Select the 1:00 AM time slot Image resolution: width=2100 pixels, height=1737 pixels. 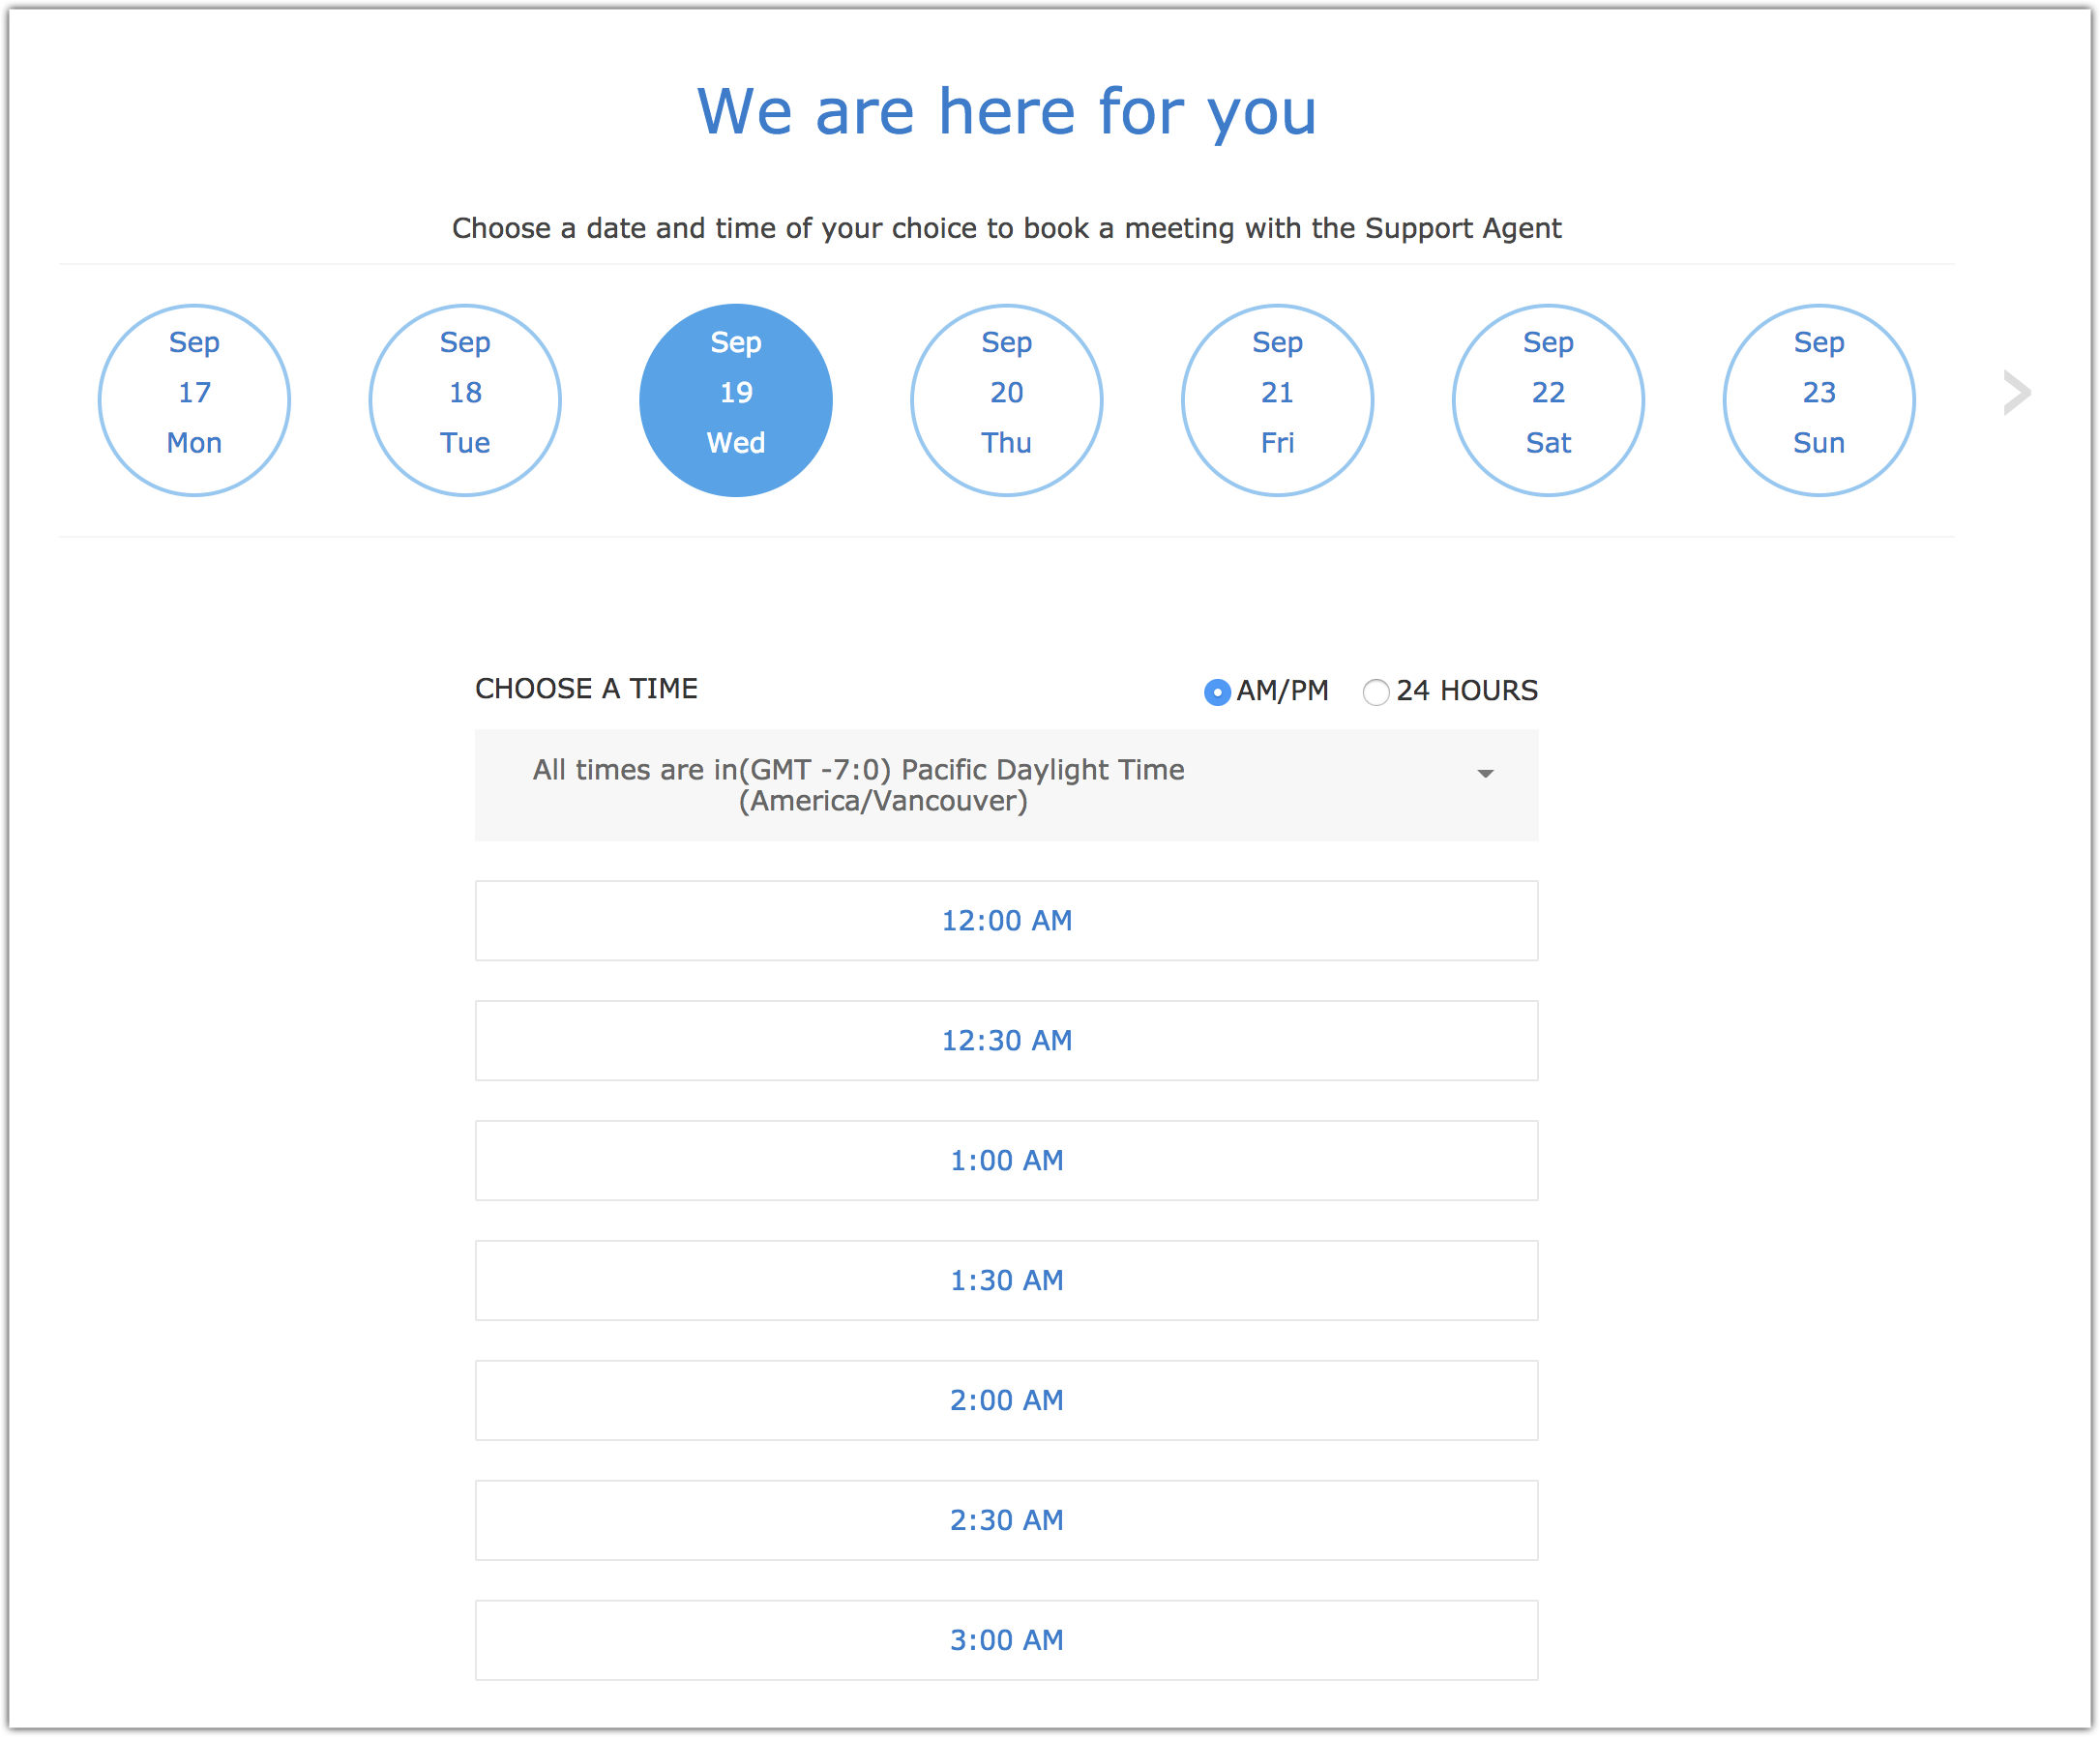pos(1006,1160)
